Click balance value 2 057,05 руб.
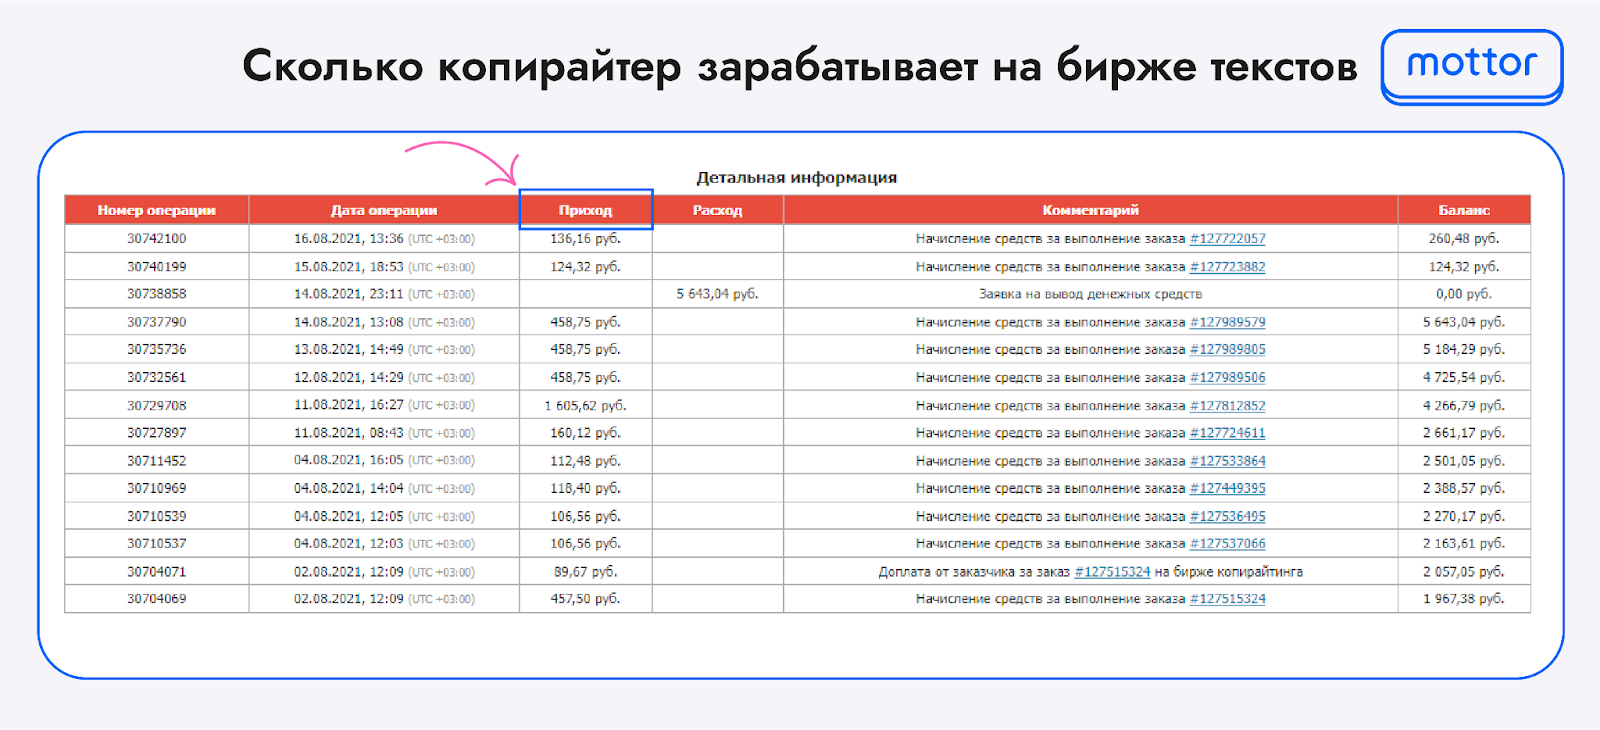This screenshot has width=1600, height=730. 1464,572
